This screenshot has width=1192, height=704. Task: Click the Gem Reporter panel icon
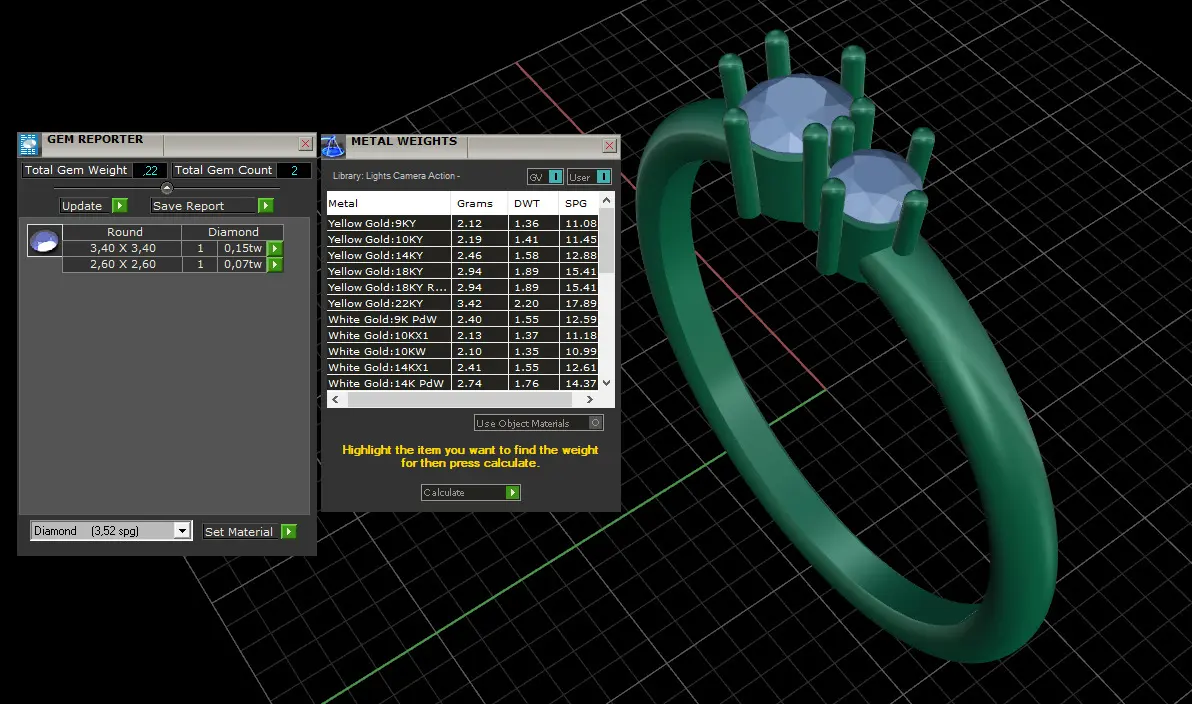29,144
